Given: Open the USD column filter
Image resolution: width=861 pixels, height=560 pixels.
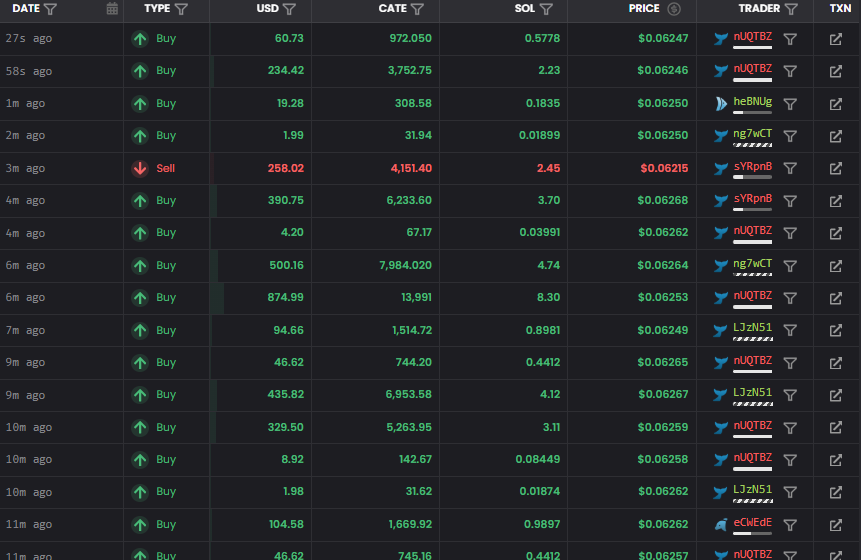Looking at the screenshot, I should pyautogui.click(x=289, y=9).
